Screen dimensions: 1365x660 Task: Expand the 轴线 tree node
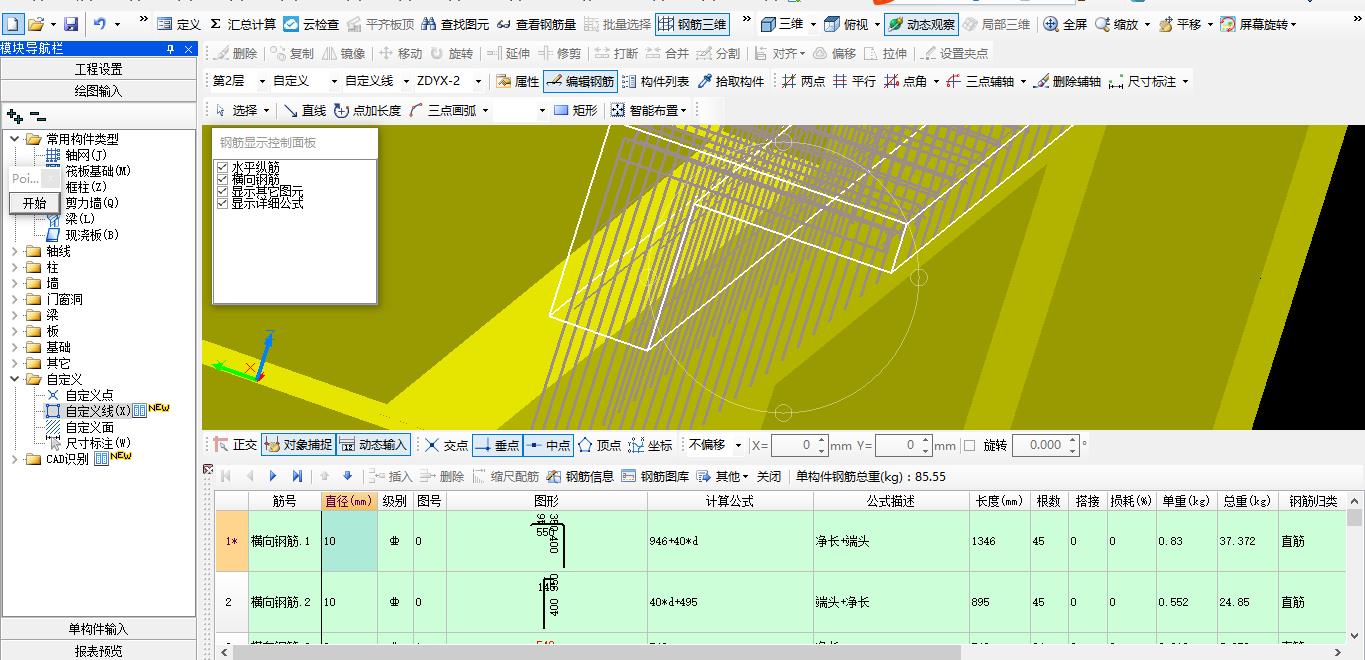tap(15, 251)
